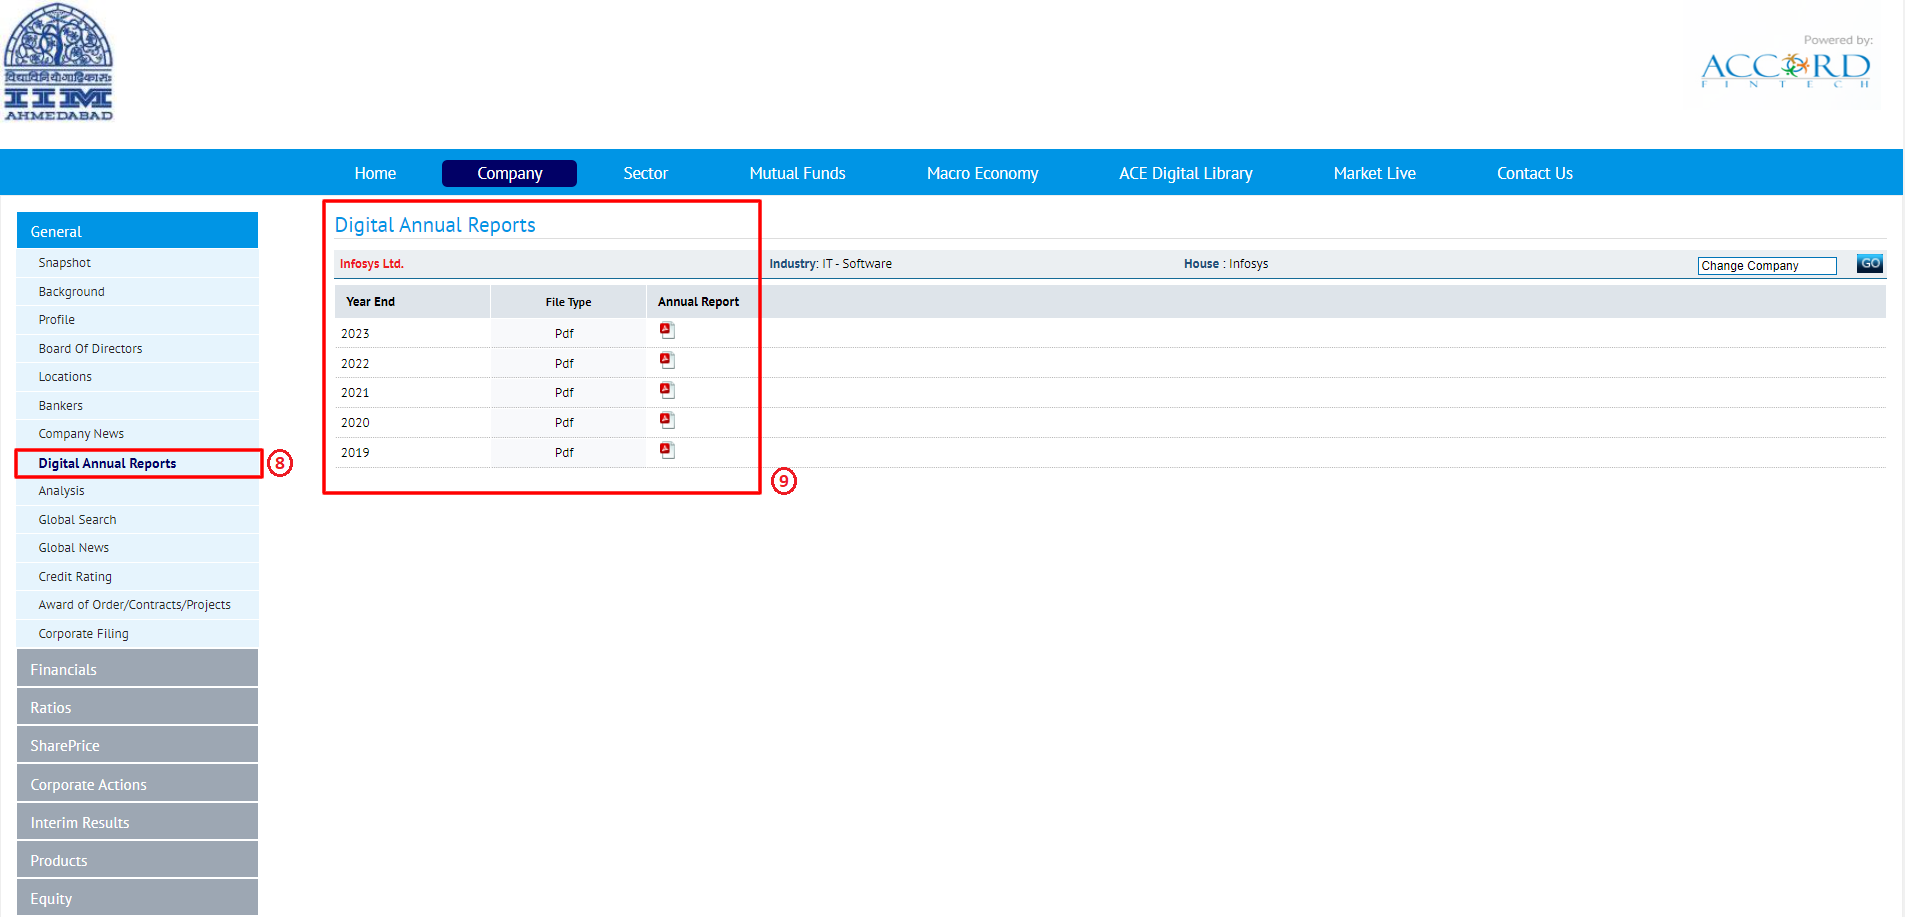Click the Annual Report column header

point(698,302)
